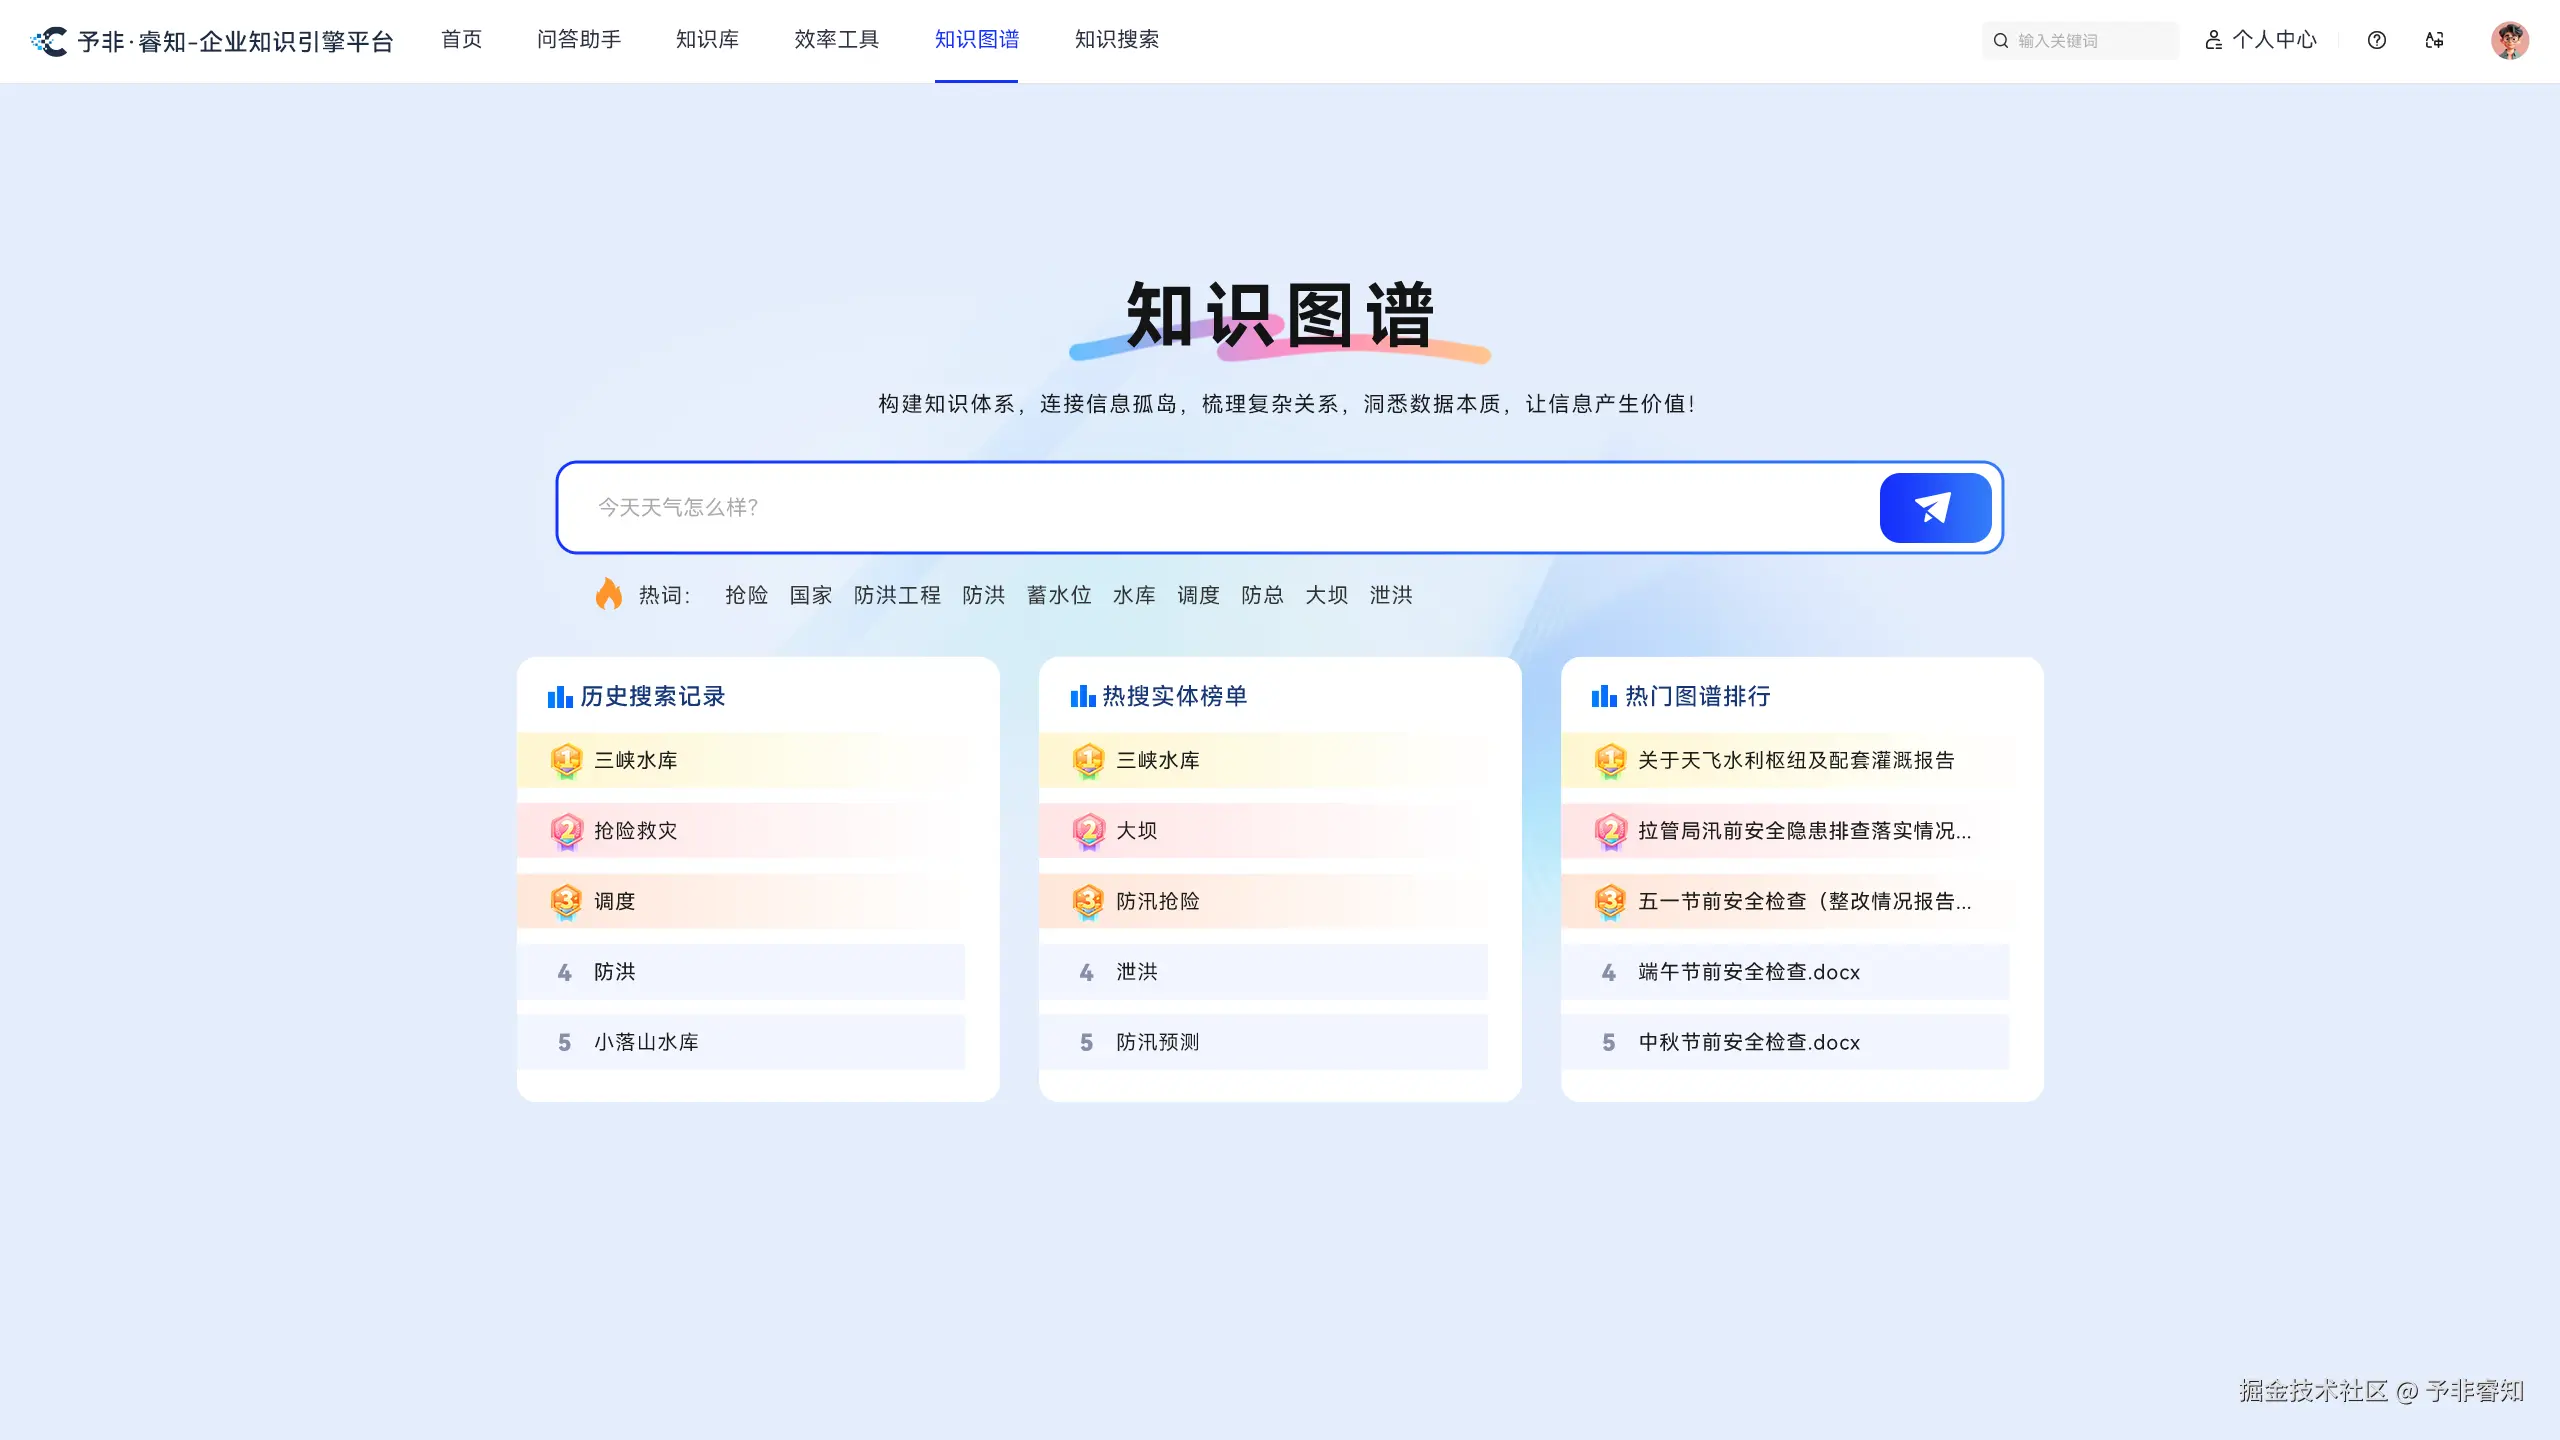Go to the 效率工具 tab
Viewport: 2560px width, 1440px height.
837,40
